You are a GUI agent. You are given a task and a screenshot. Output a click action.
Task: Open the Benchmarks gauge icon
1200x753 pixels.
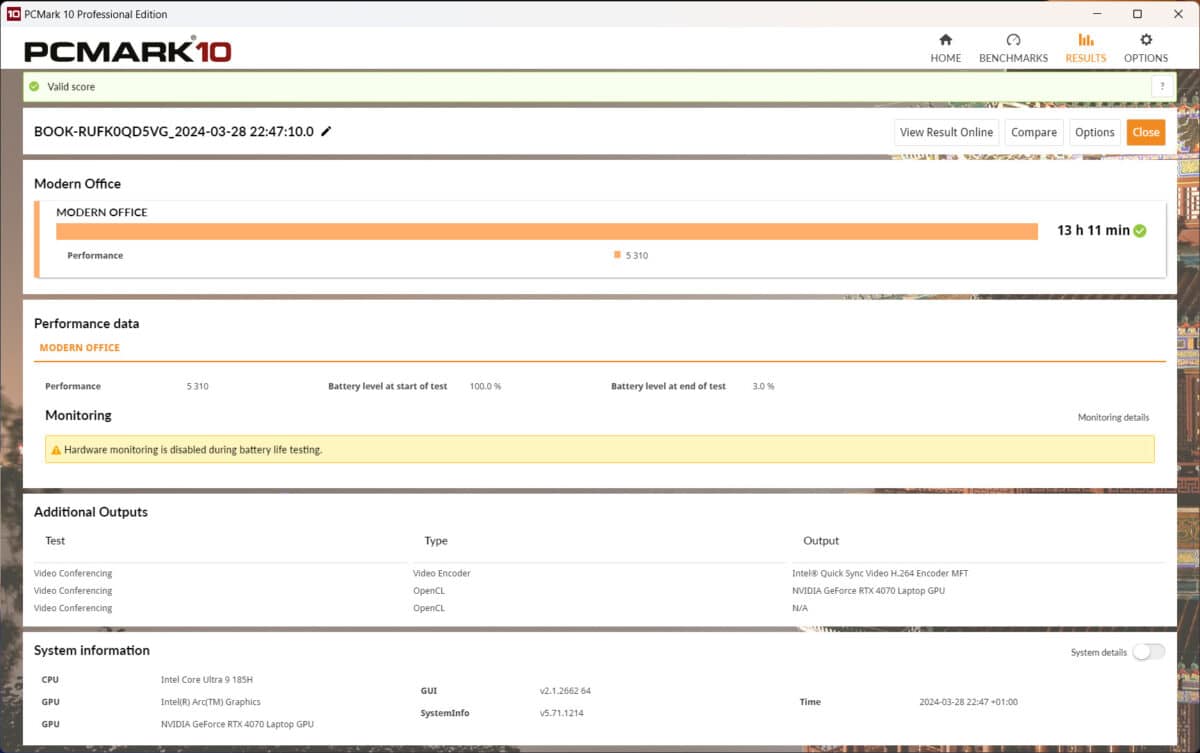pos(1013,40)
